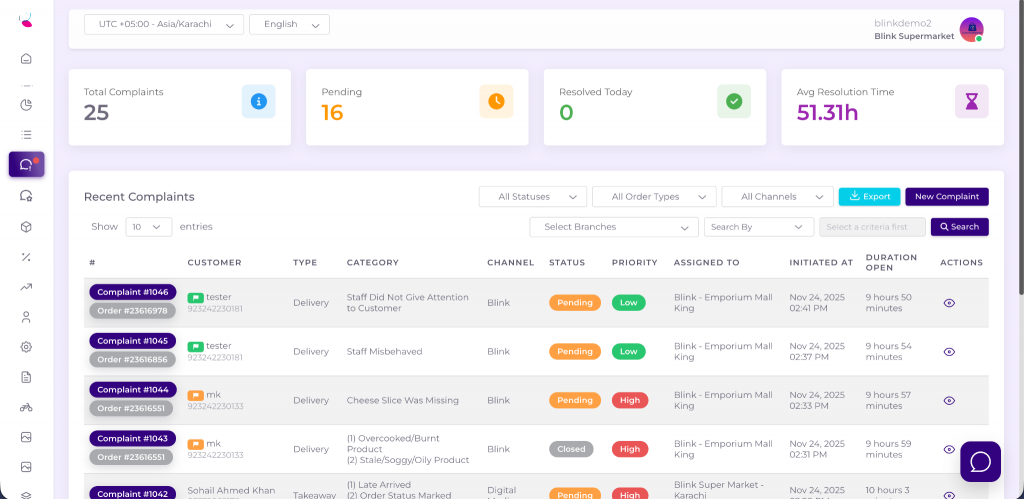Image resolution: width=1024 pixels, height=499 pixels.
Task: Click the New Complaint button
Action: (x=946, y=197)
